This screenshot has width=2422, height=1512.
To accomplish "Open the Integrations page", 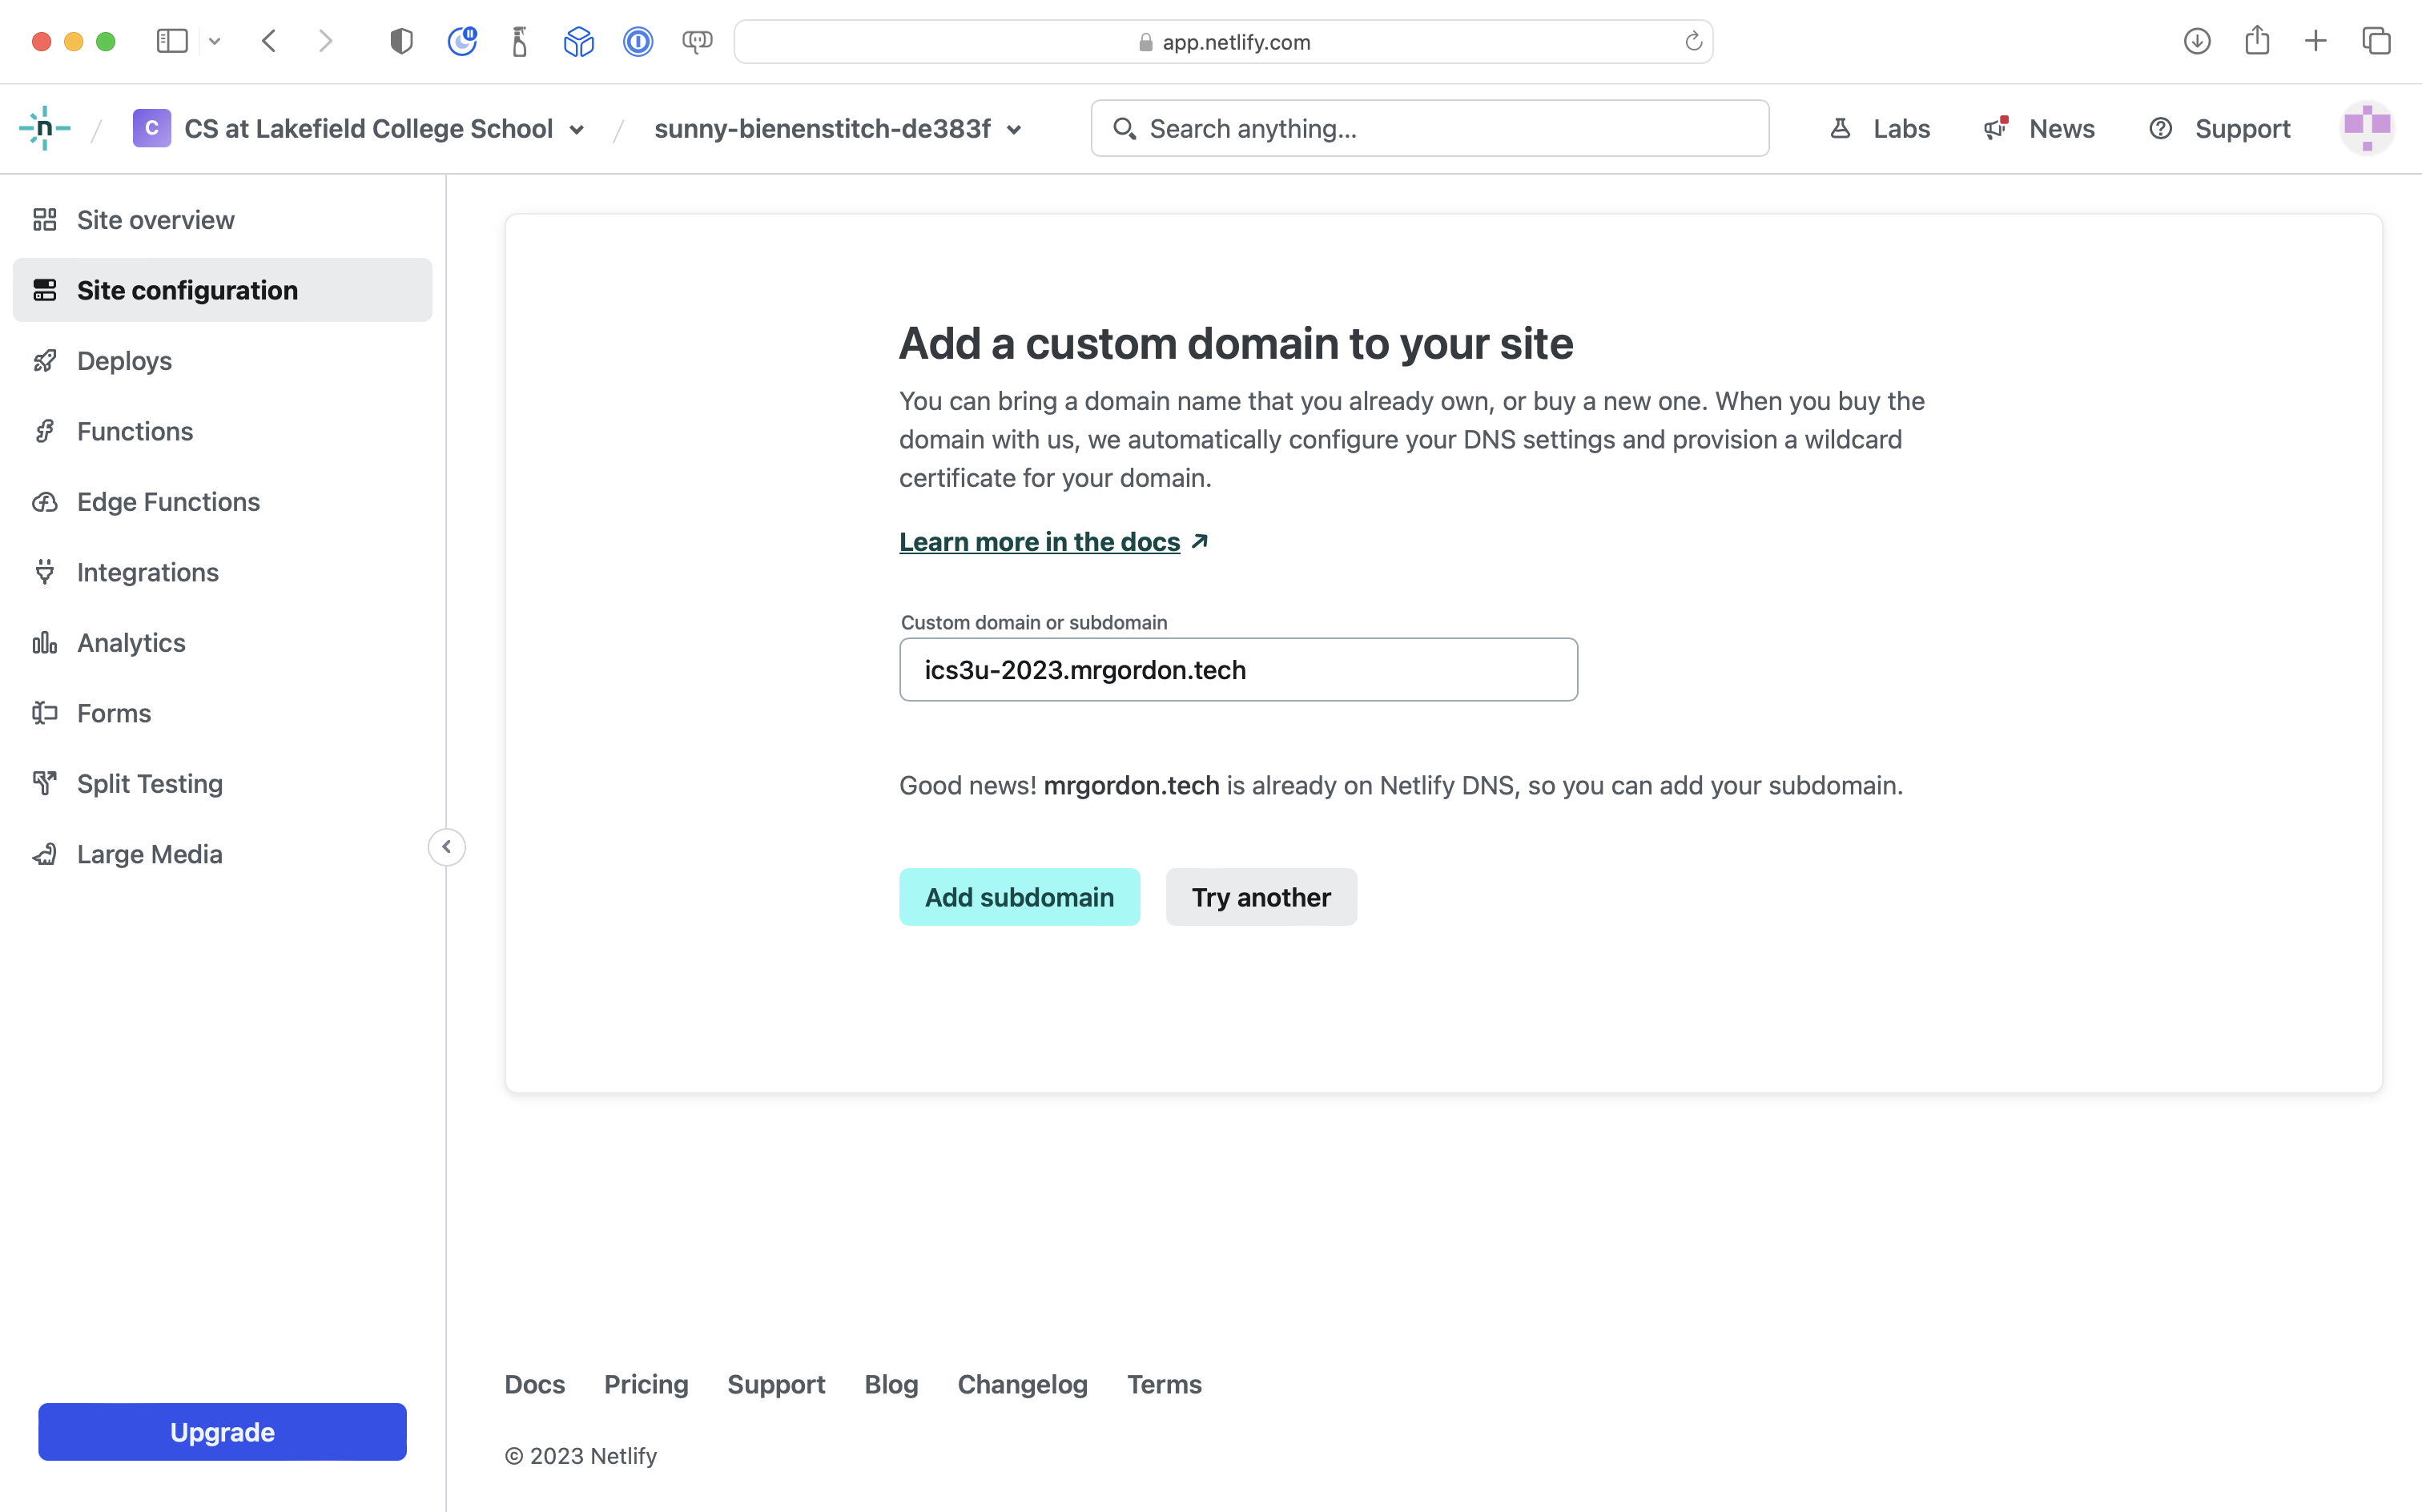I will (222, 572).
